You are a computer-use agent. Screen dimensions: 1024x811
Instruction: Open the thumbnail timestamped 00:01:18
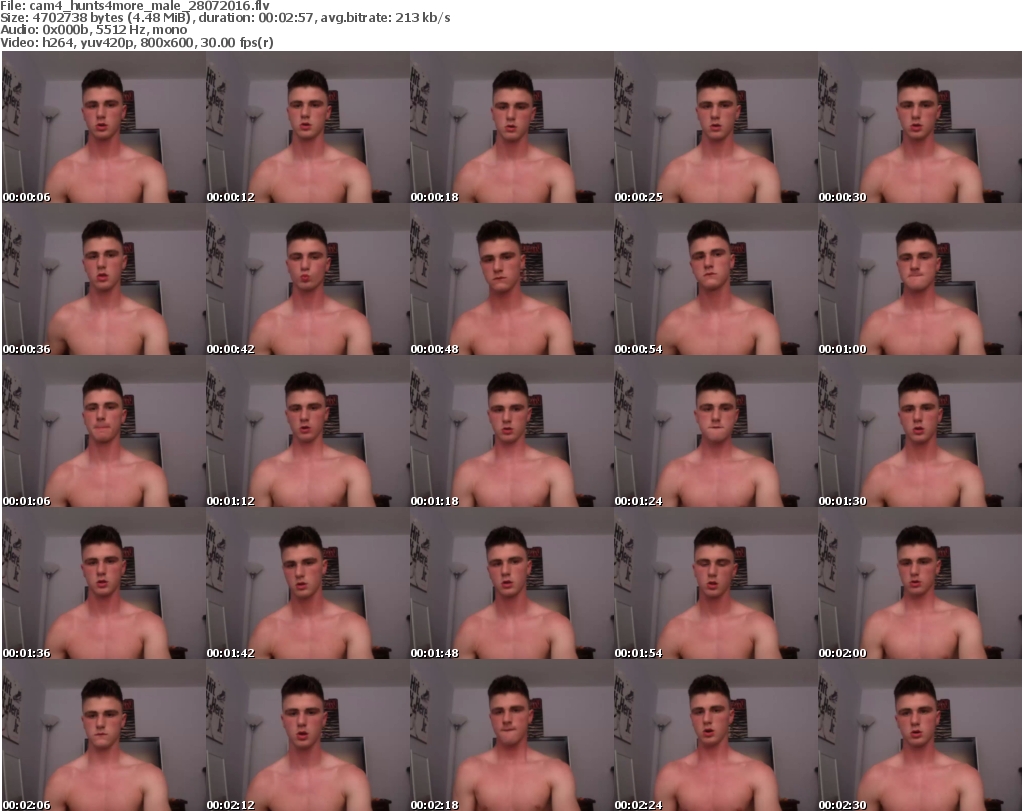511,432
